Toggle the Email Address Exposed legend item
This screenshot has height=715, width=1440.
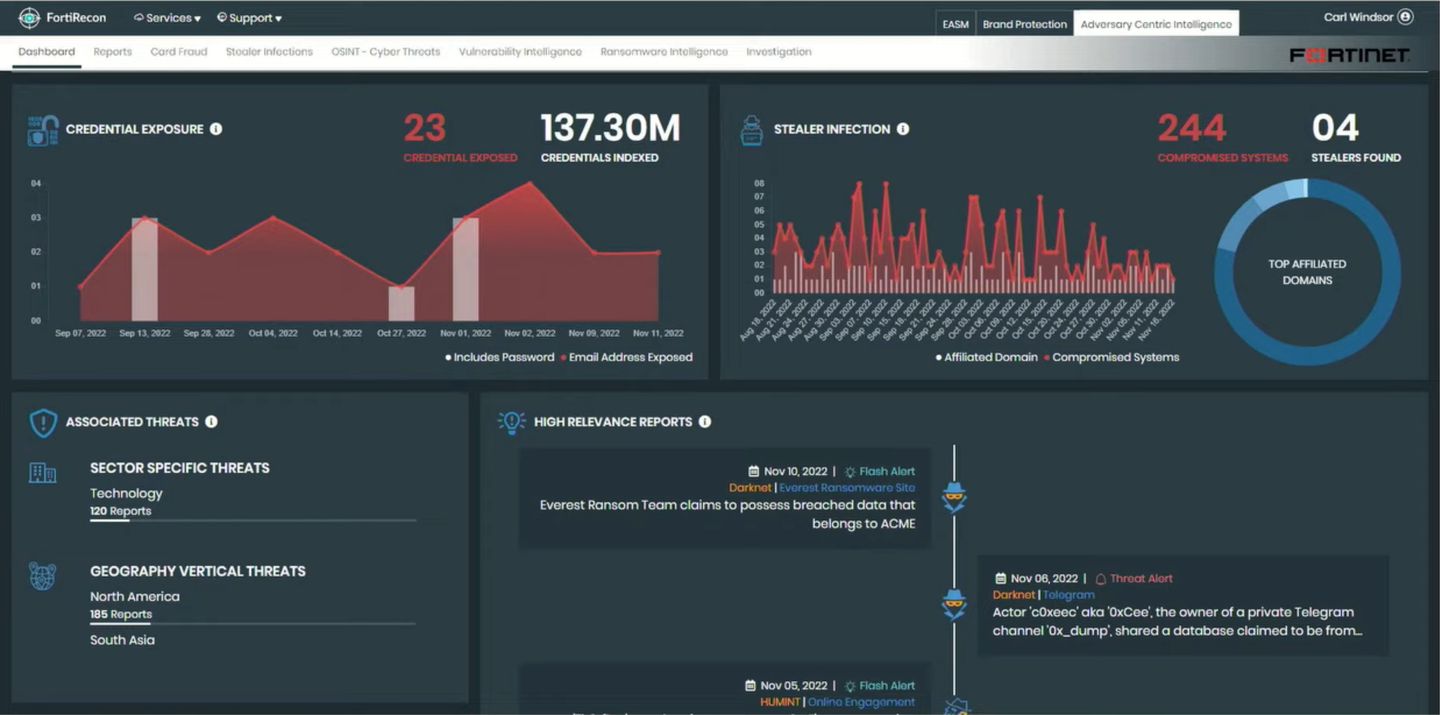(629, 357)
